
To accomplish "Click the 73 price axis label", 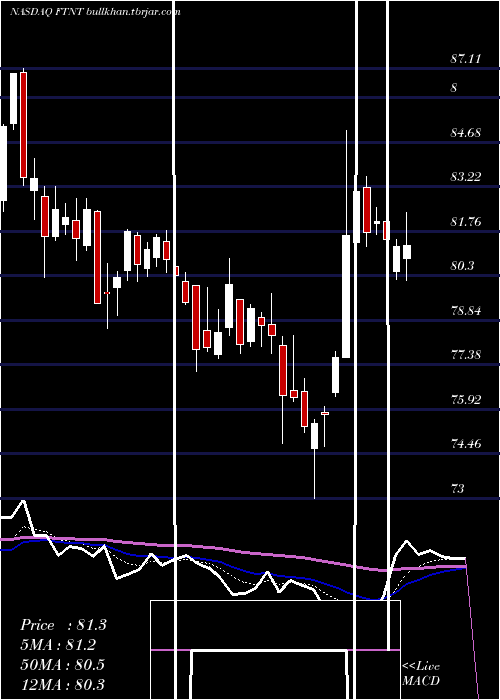I will pyautogui.click(x=458, y=488).
